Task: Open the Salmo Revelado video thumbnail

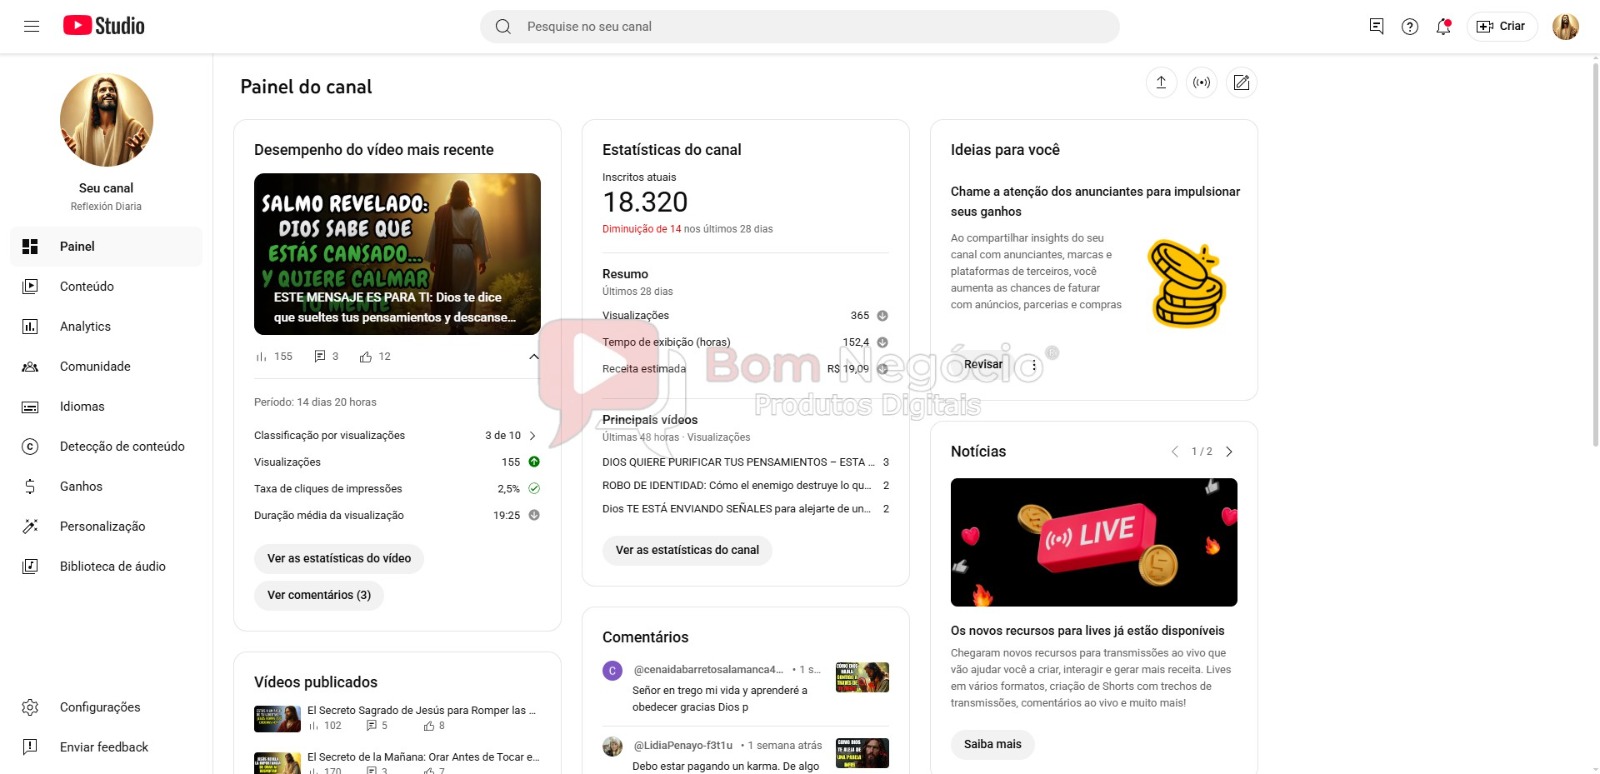Action: click(397, 254)
